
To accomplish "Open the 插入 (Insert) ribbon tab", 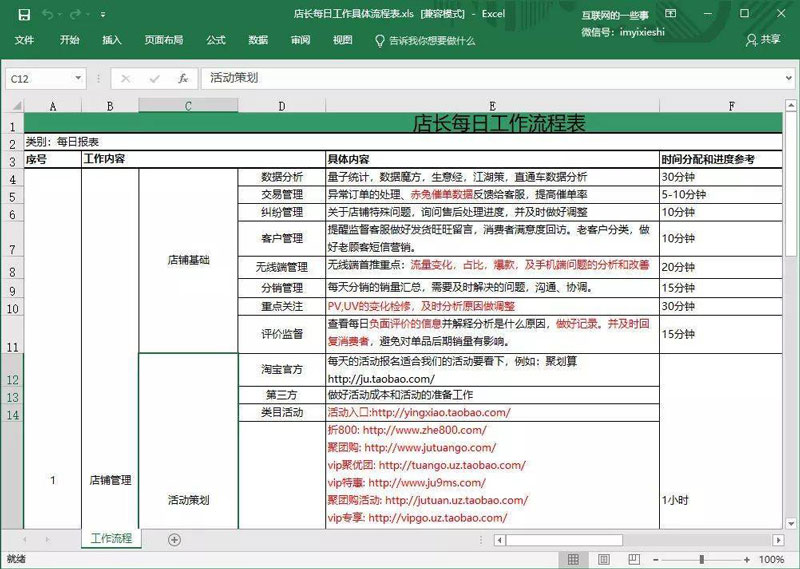I will click(x=112, y=40).
